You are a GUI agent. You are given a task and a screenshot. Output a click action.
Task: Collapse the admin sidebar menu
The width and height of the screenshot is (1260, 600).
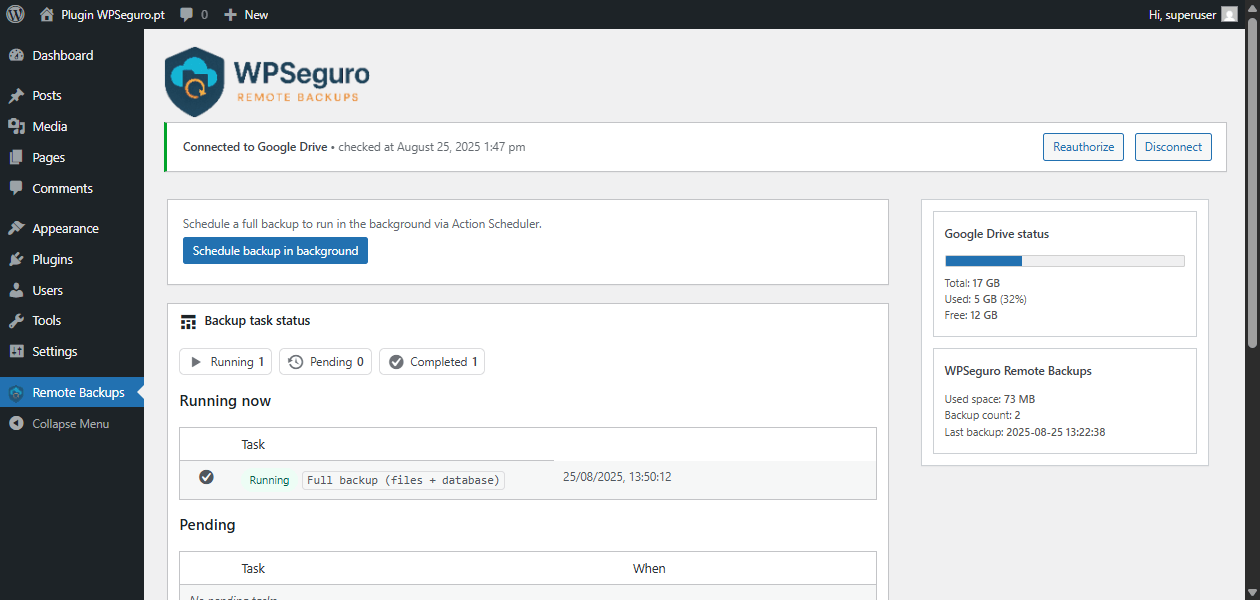coord(70,424)
